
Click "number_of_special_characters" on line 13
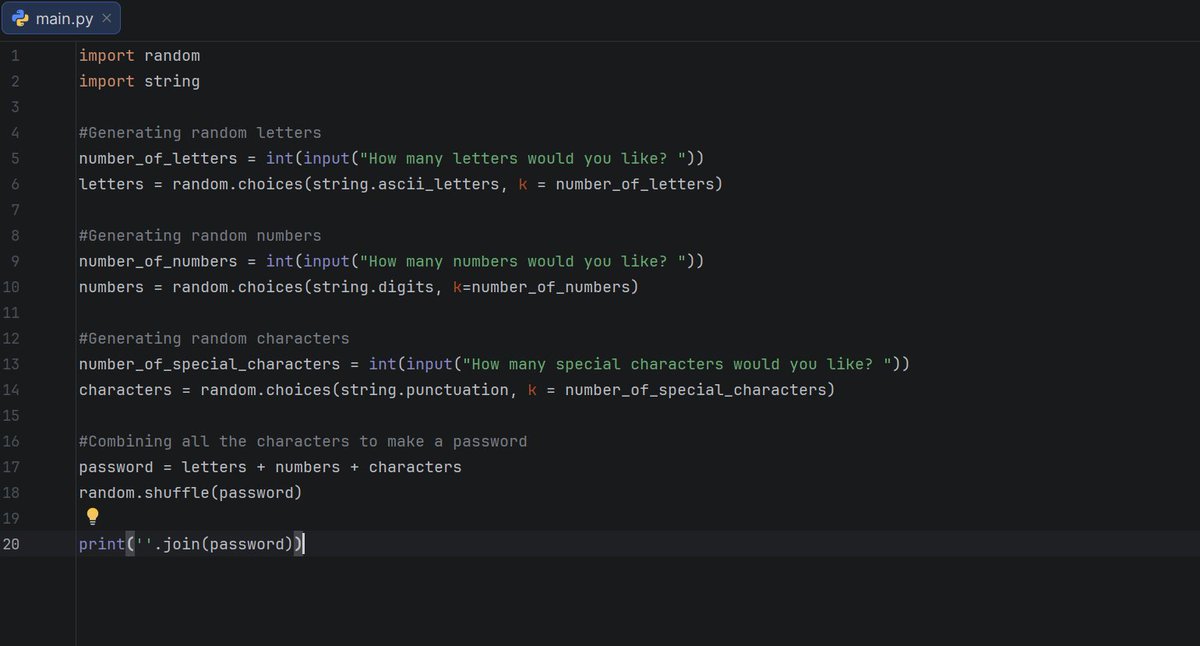[210, 364]
